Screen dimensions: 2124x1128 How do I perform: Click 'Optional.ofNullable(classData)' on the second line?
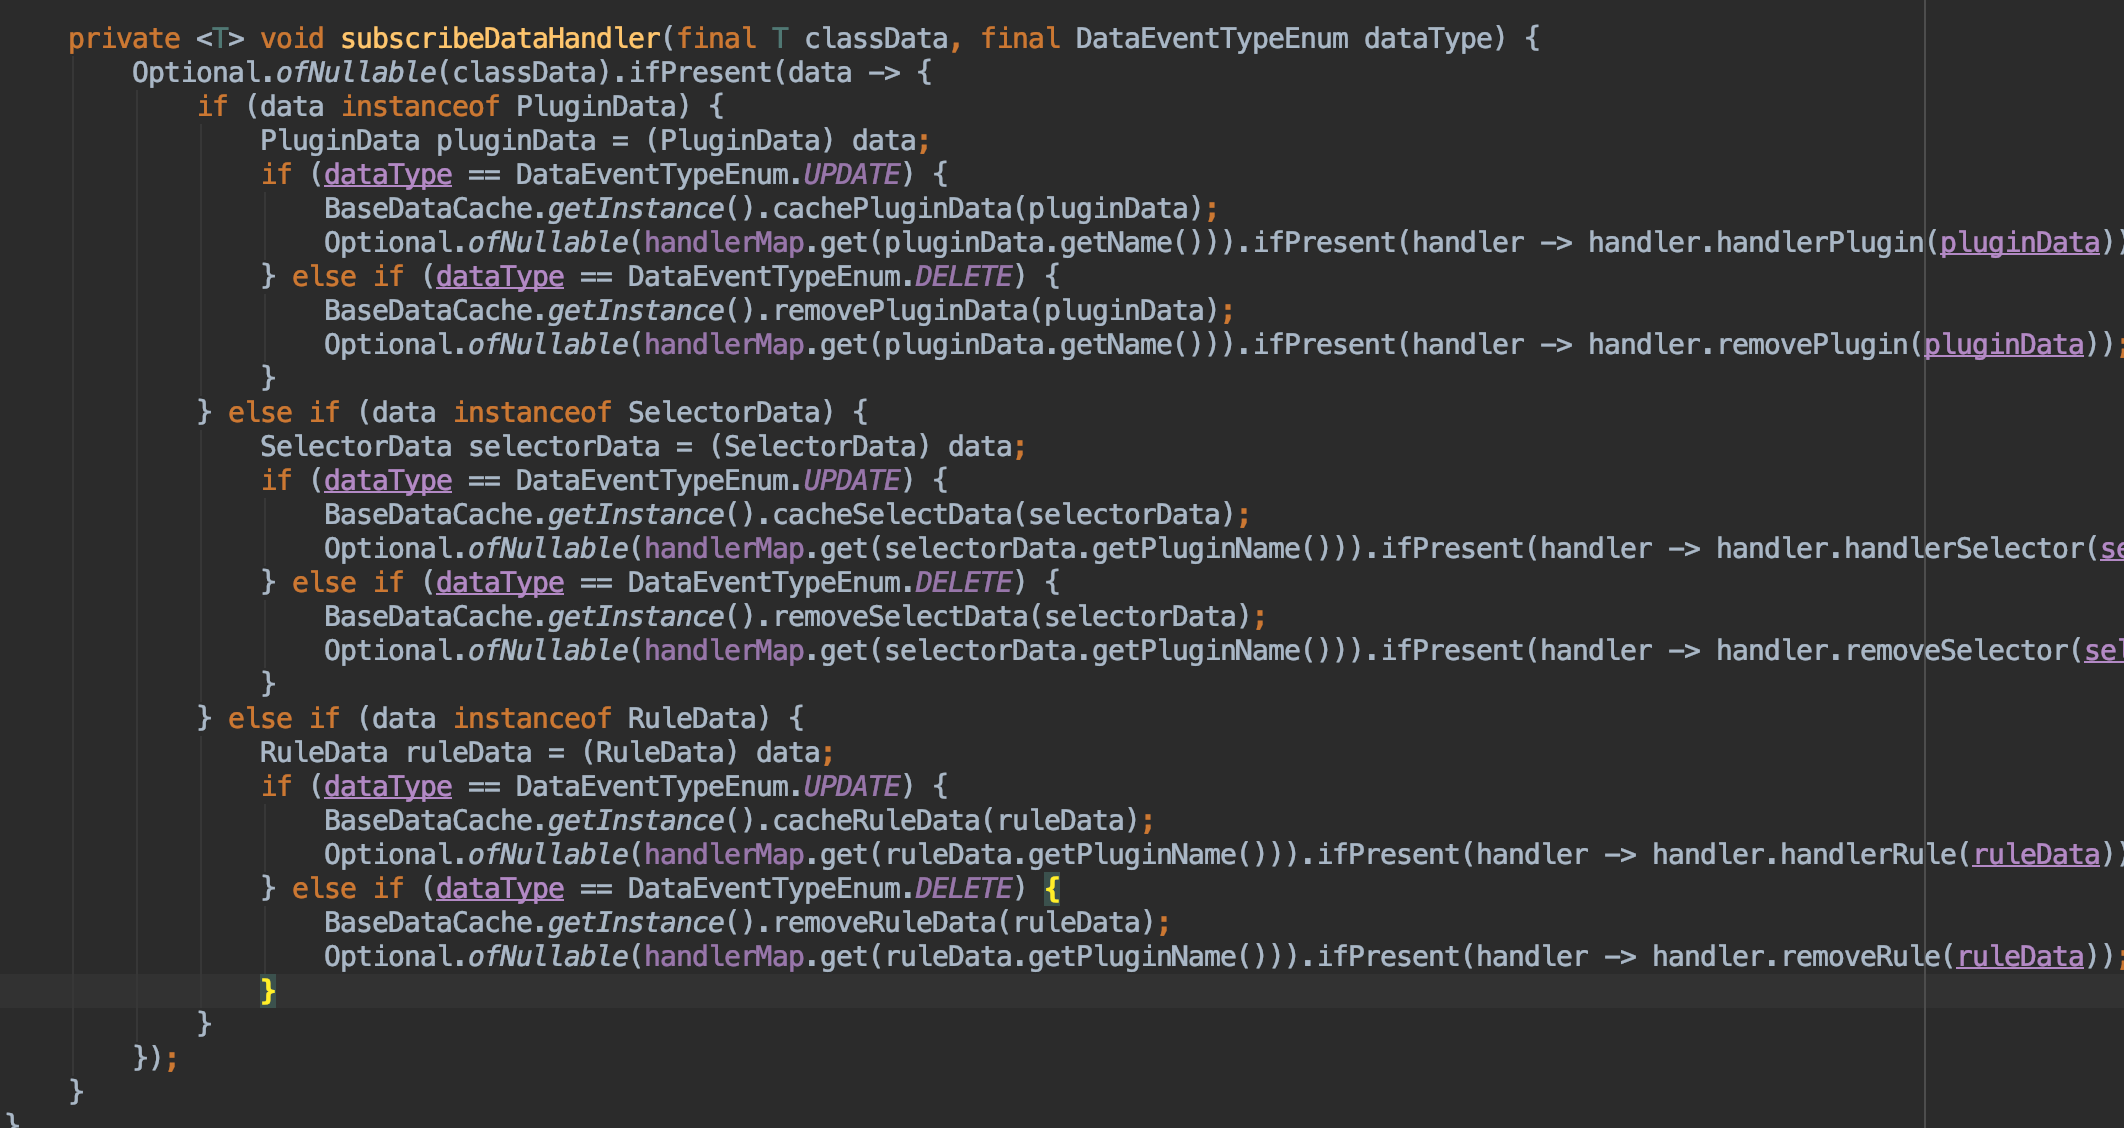pos(371,73)
